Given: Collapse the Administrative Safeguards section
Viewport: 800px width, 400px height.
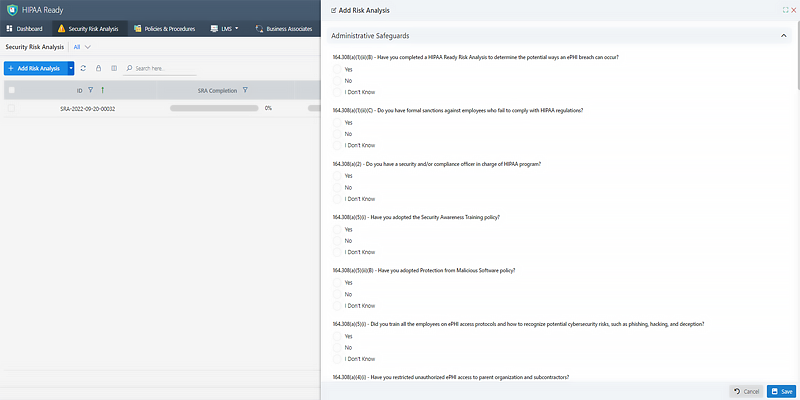Looking at the screenshot, I should click(783, 36).
